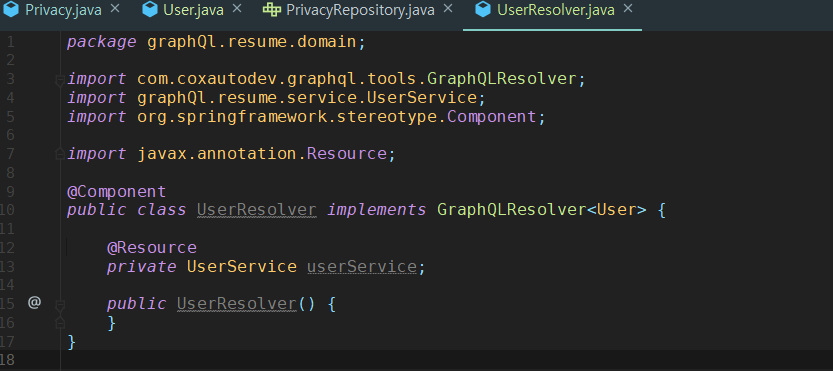Click the UserResolver.java class file icon

483,10
